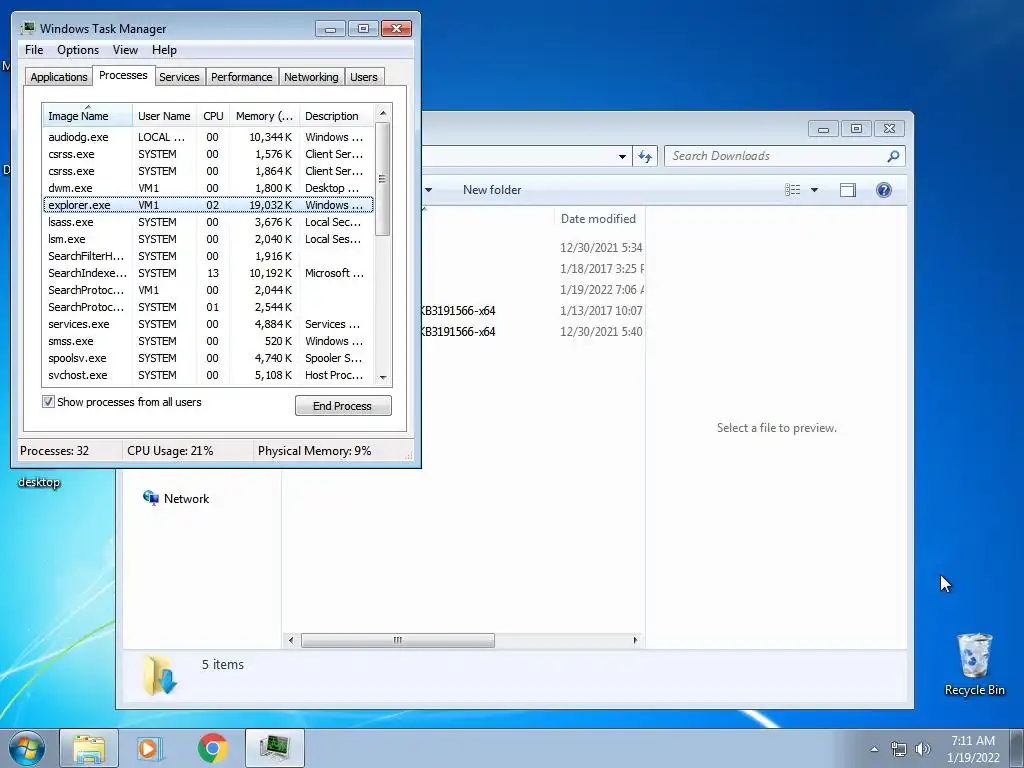Open Task Manager Options menu

click(x=78, y=50)
